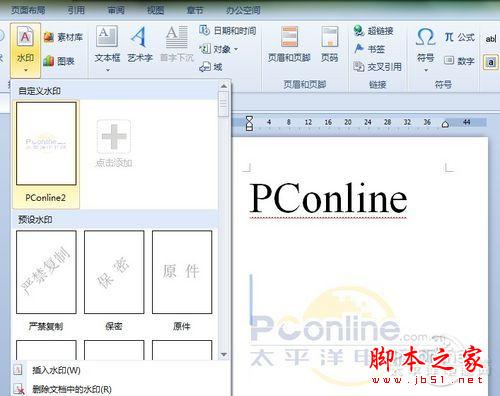Insert 艺术字 word art
The width and height of the screenshot is (500, 396).
pyautogui.click(x=140, y=45)
